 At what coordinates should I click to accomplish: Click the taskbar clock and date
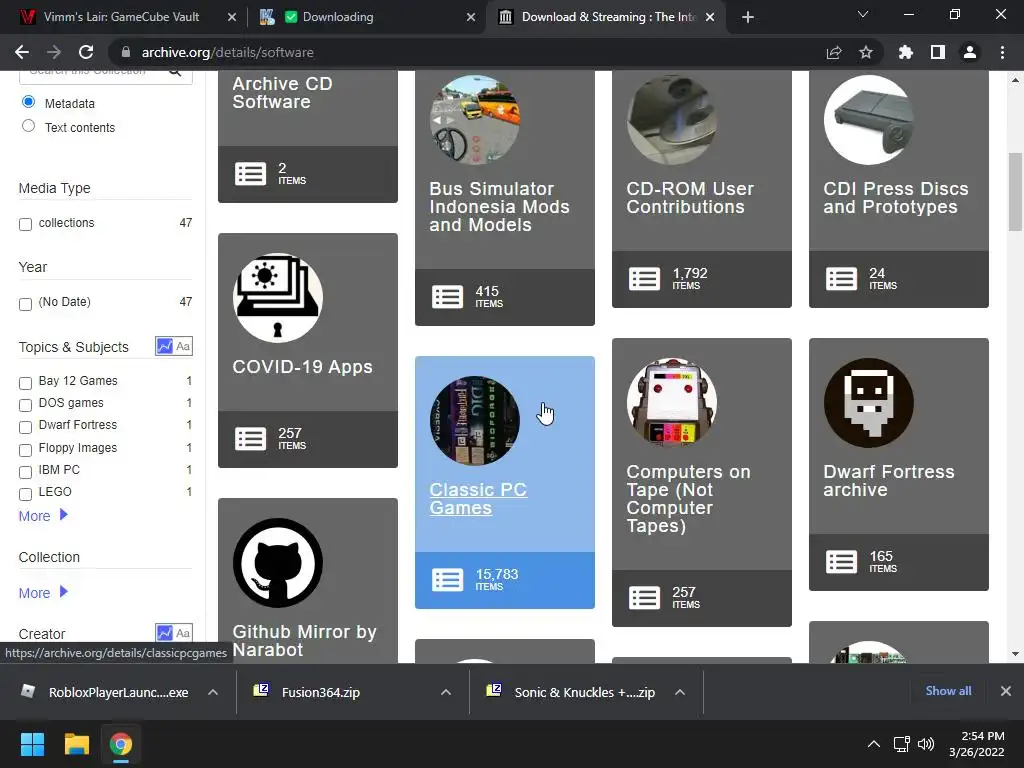(x=977, y=744)
